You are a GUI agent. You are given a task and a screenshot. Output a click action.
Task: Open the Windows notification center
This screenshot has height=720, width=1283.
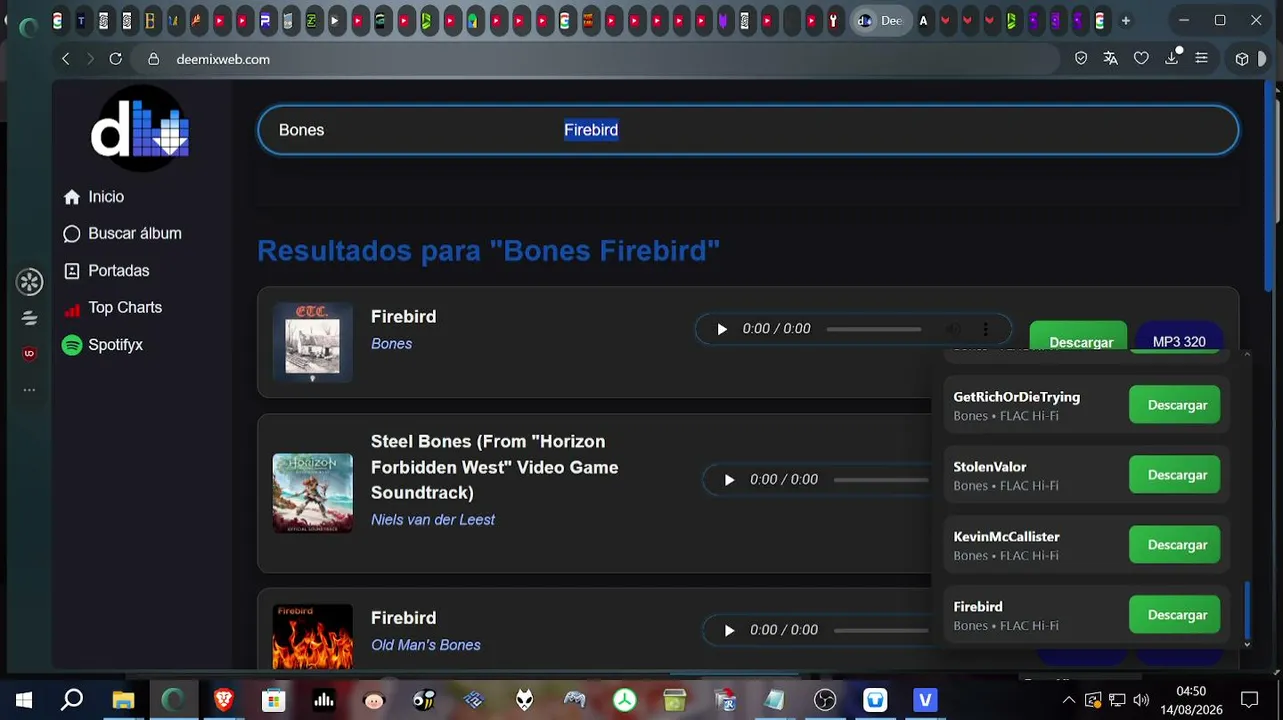1249,700
